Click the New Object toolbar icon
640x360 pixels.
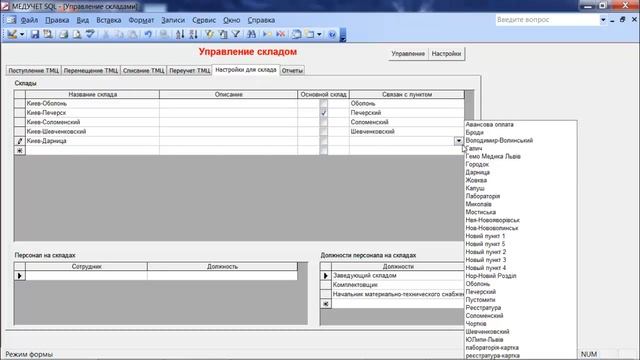point(310,34)
